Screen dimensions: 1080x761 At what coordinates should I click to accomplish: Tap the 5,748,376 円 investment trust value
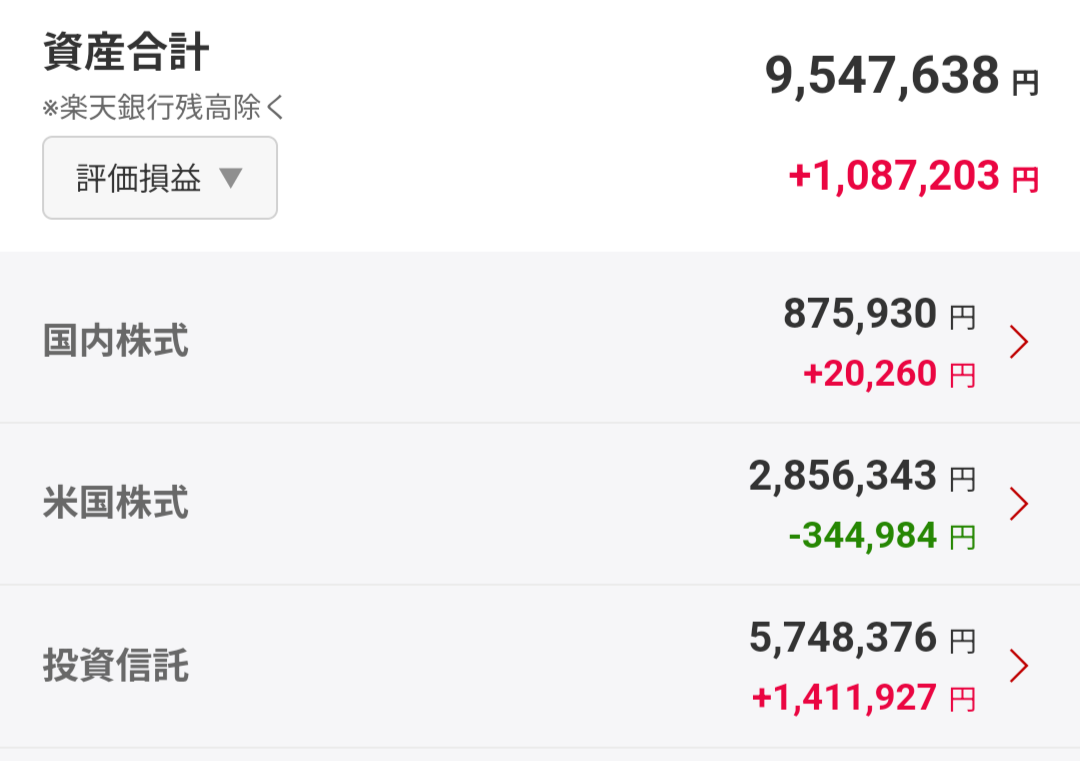point(862,638)
